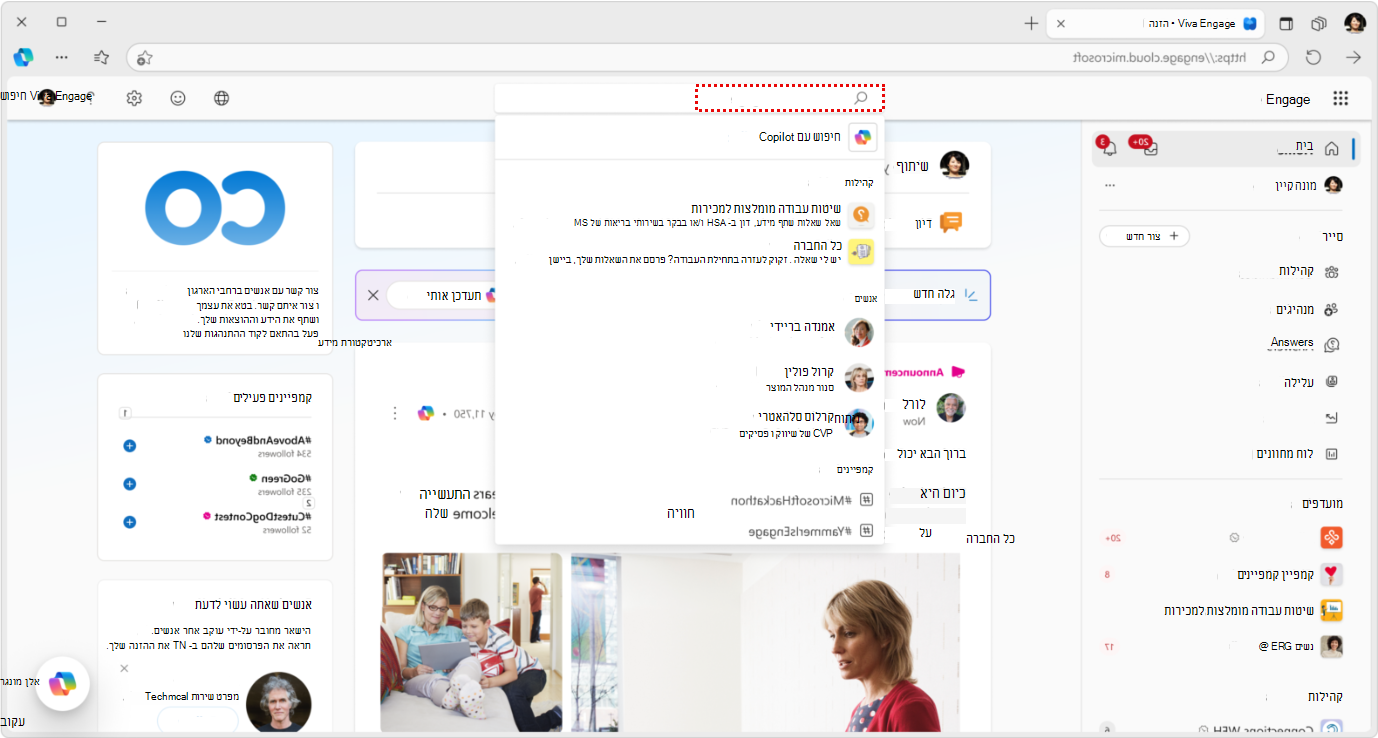Follow the #CutestDogContest campaign with plus icon
The width and height of the screenshot is (1378, 738).
[129, 522]
